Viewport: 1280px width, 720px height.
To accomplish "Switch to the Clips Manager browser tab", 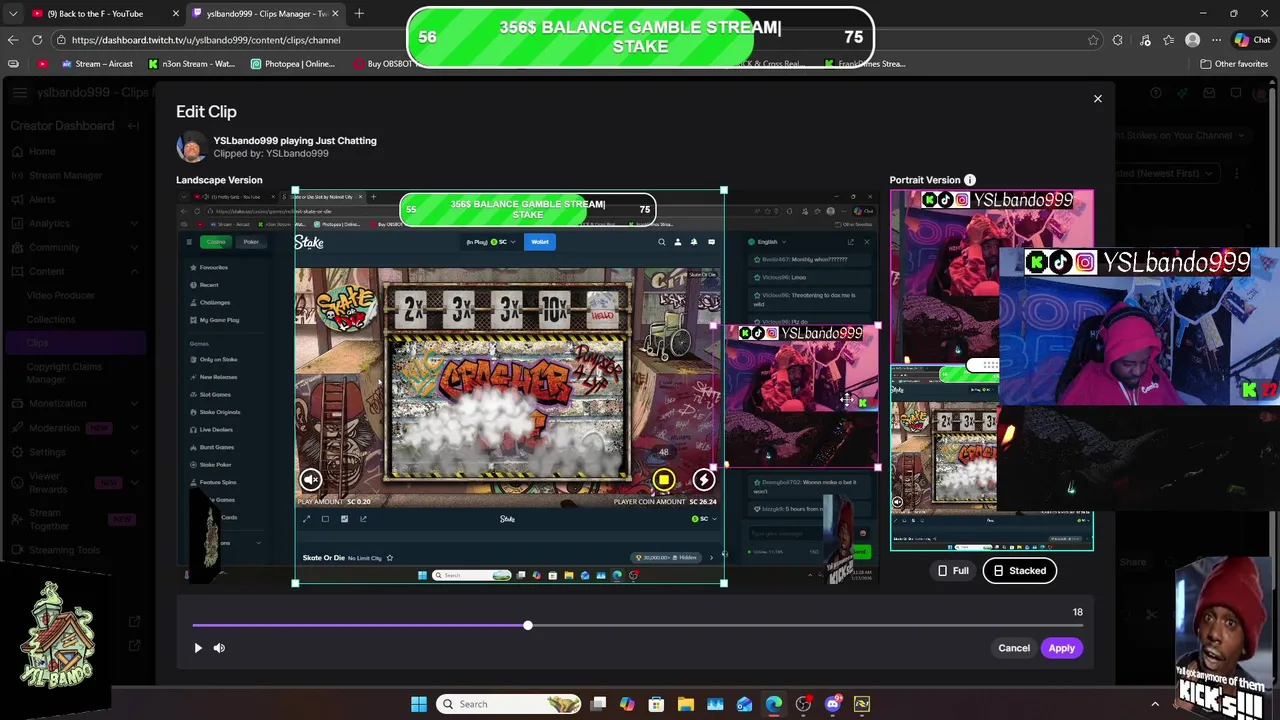I will (265, 13).
